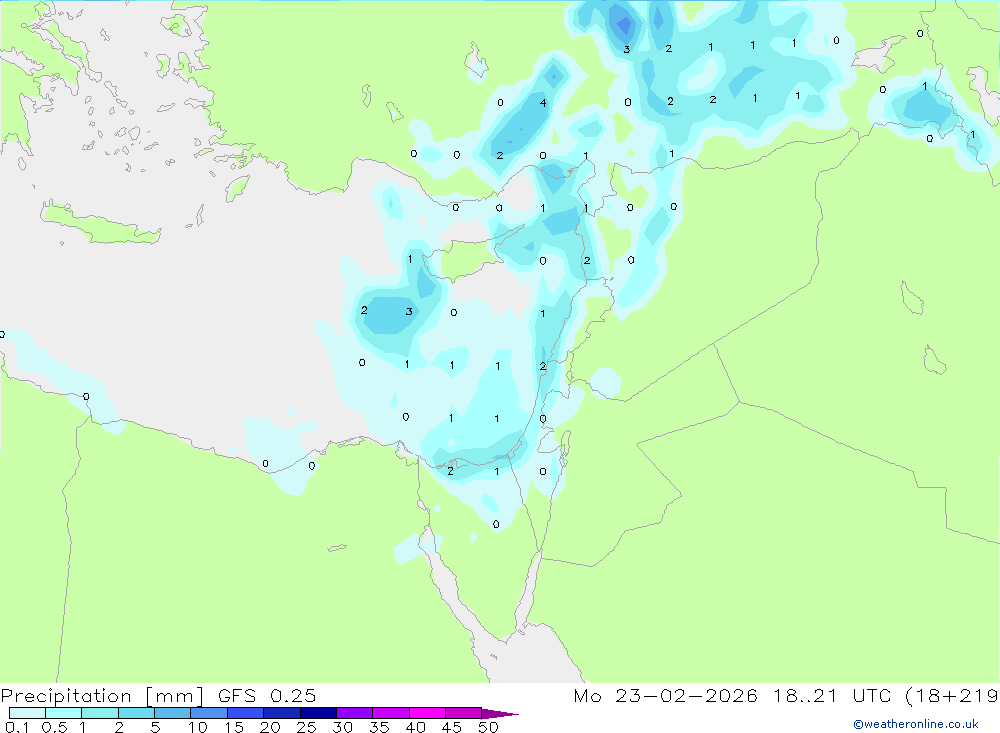Choose the 20 to 25 mm legend swatch

point(282,713)
